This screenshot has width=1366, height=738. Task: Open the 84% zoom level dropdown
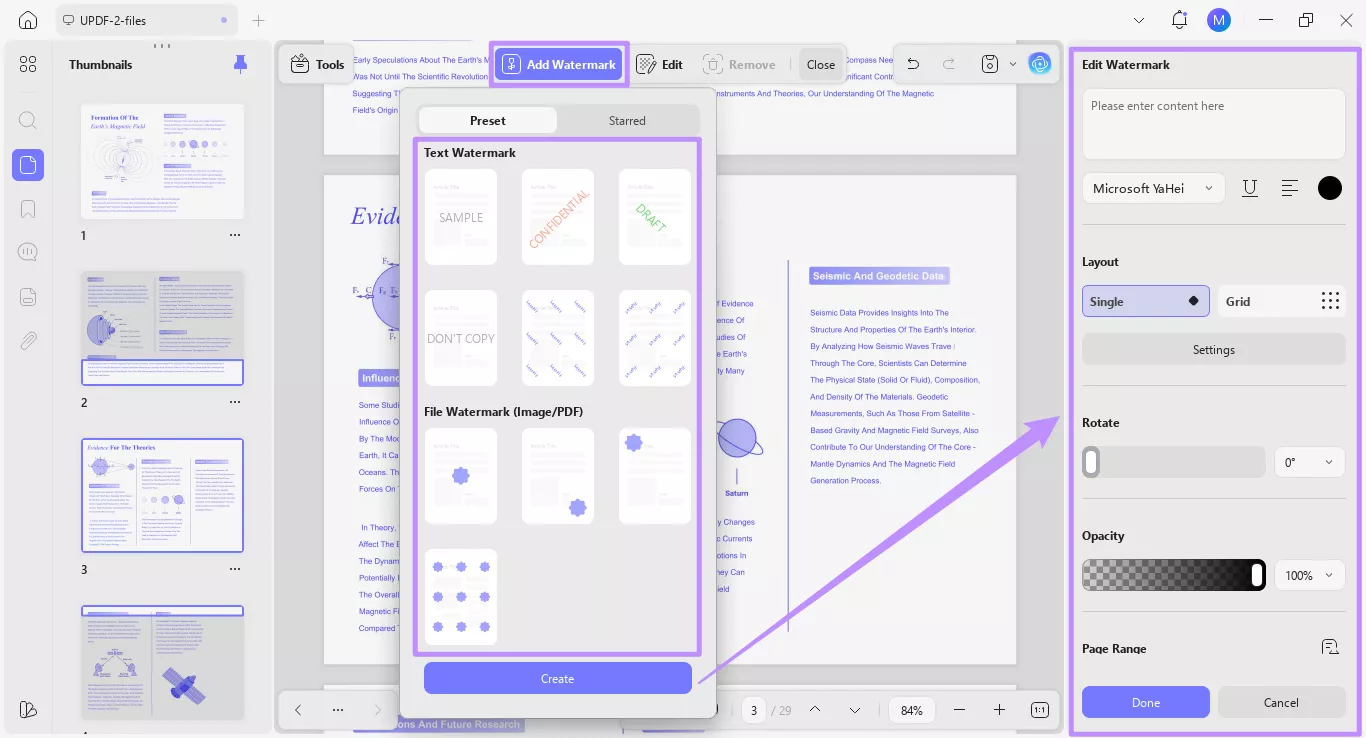[x=911, y=710]
